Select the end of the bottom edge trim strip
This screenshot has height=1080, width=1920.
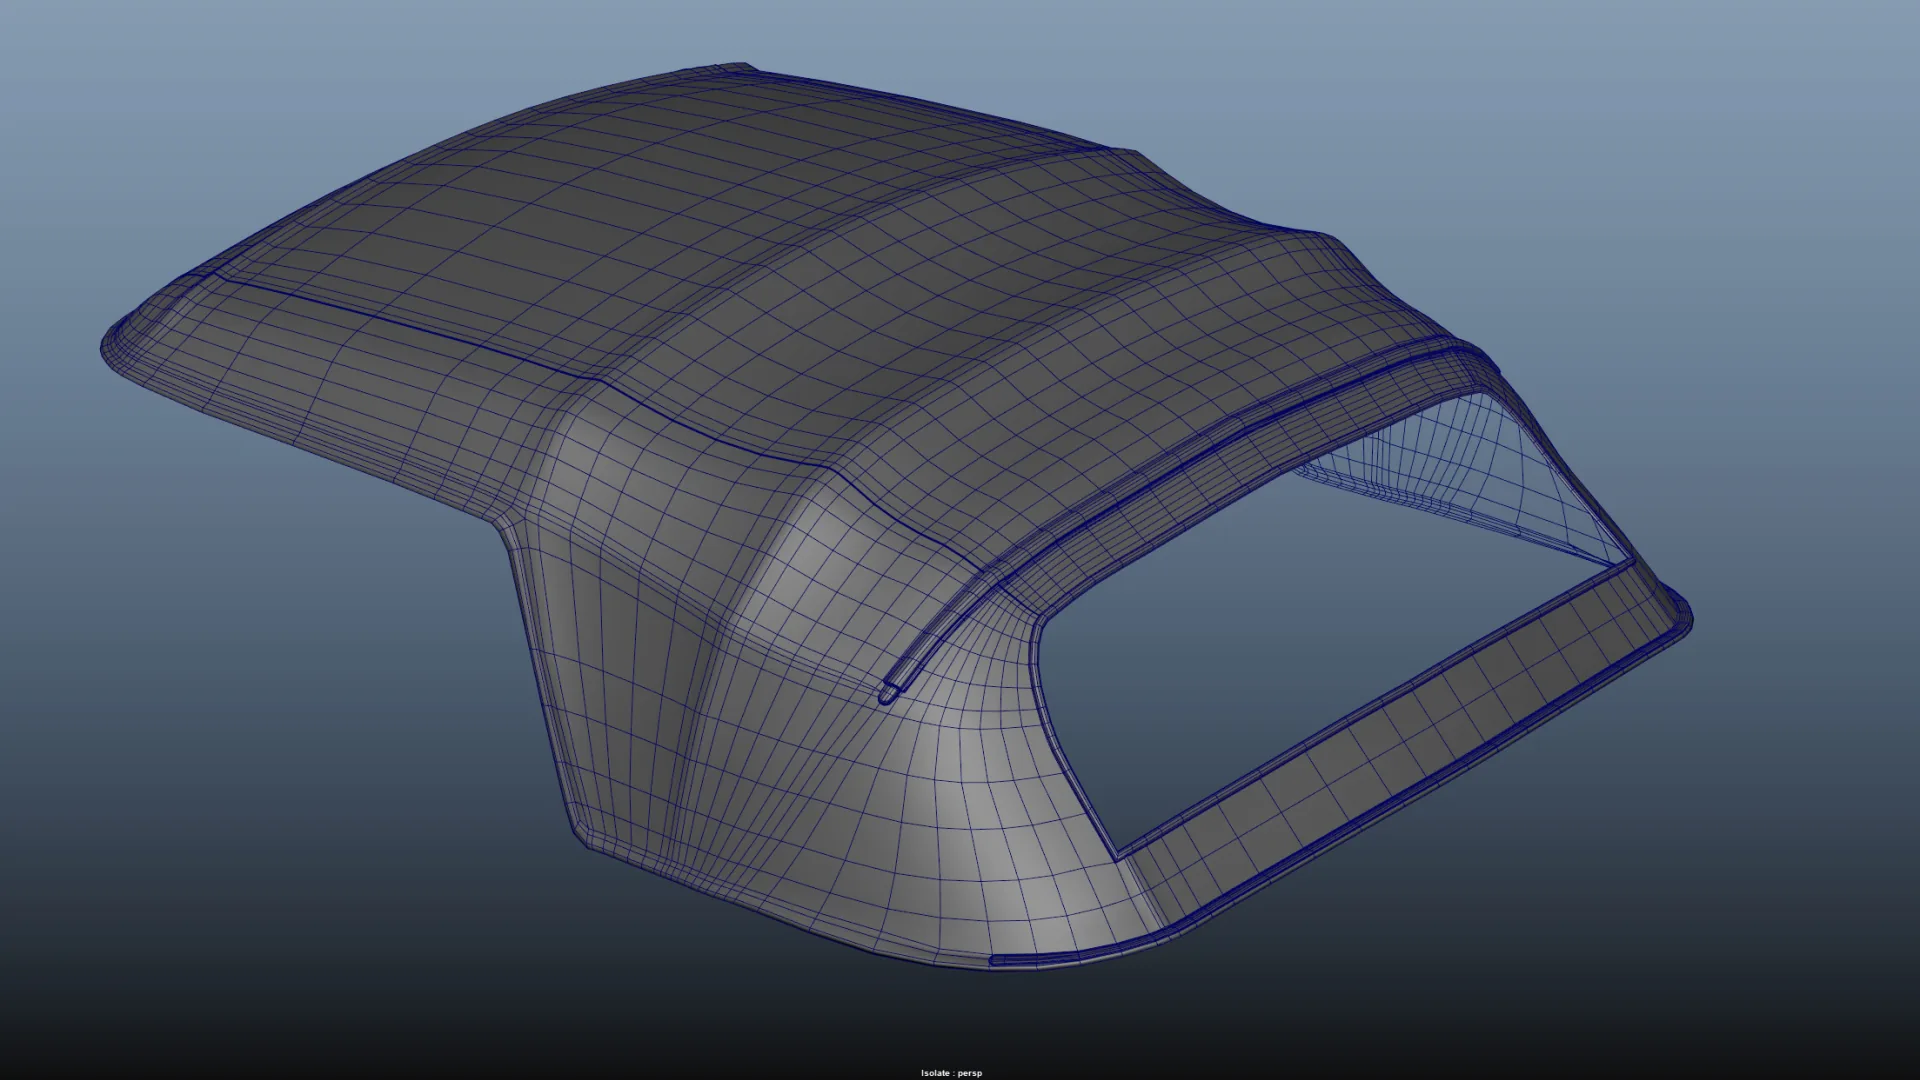(x=997, y=961)
